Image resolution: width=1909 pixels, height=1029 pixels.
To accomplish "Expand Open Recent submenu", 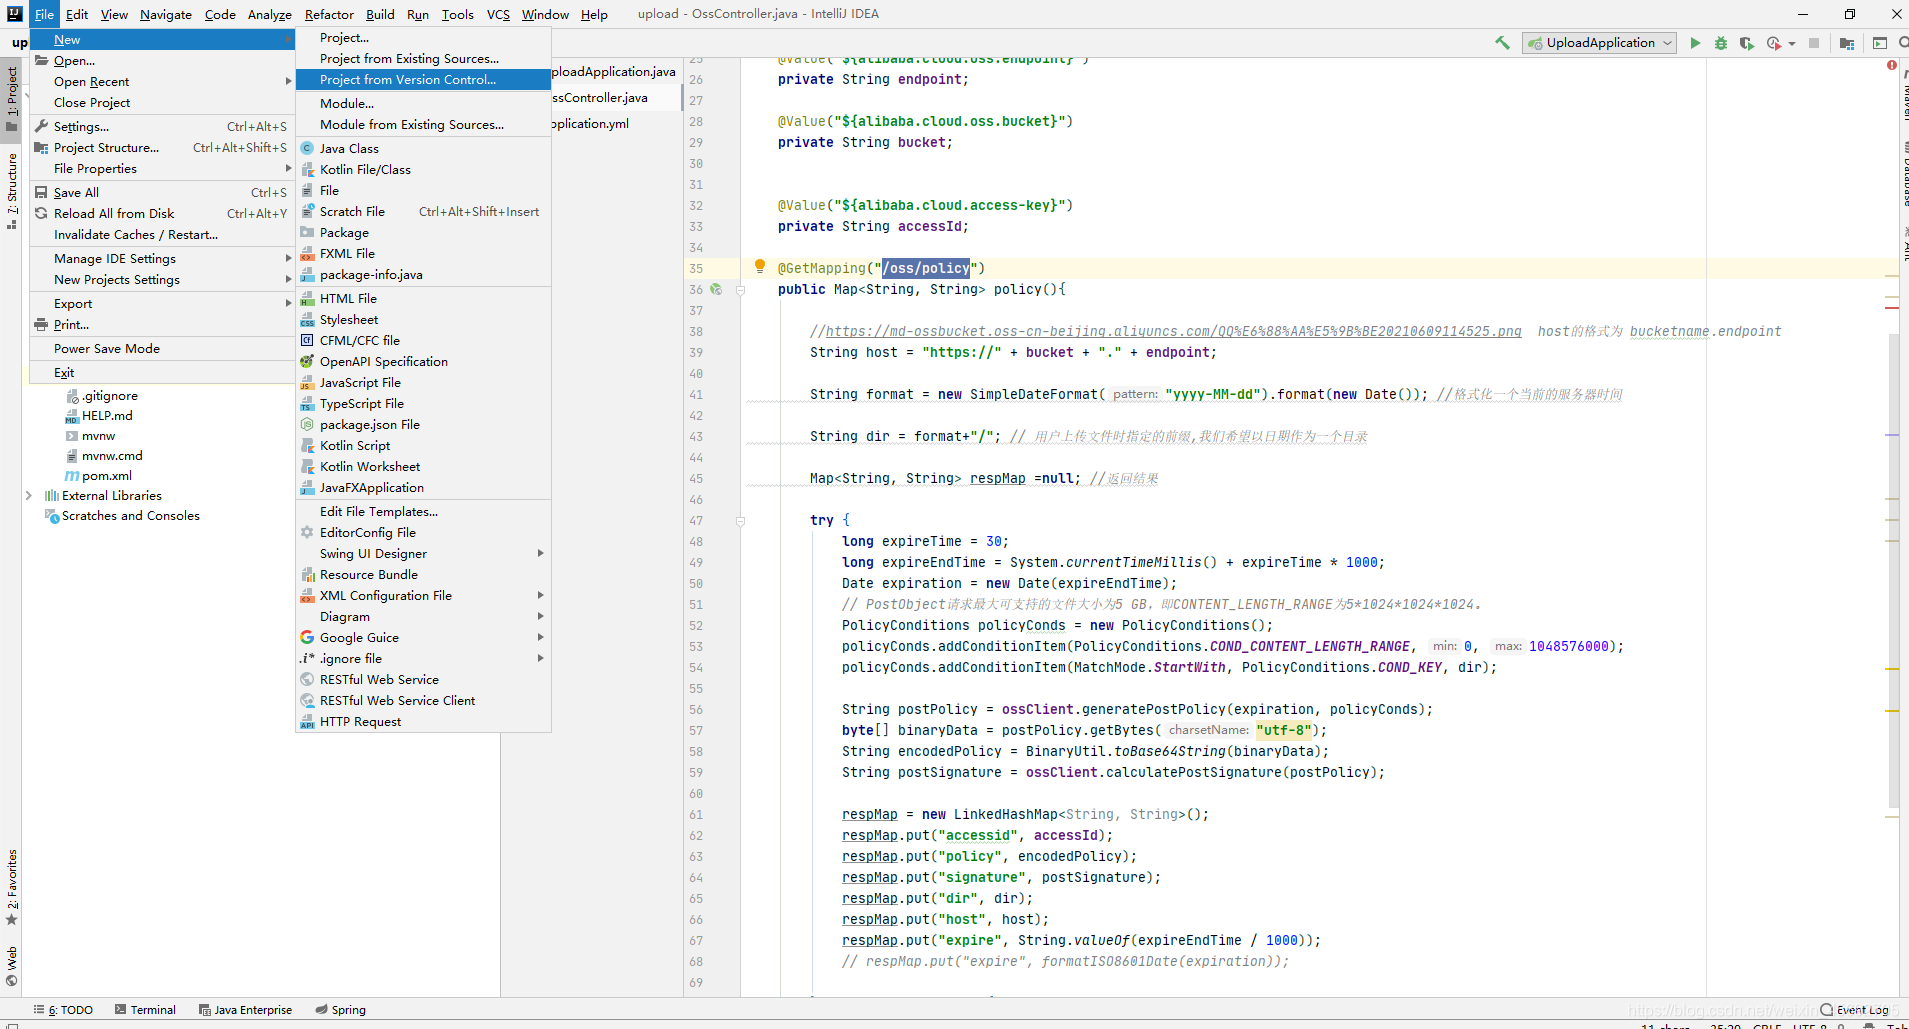I will 162,81.
